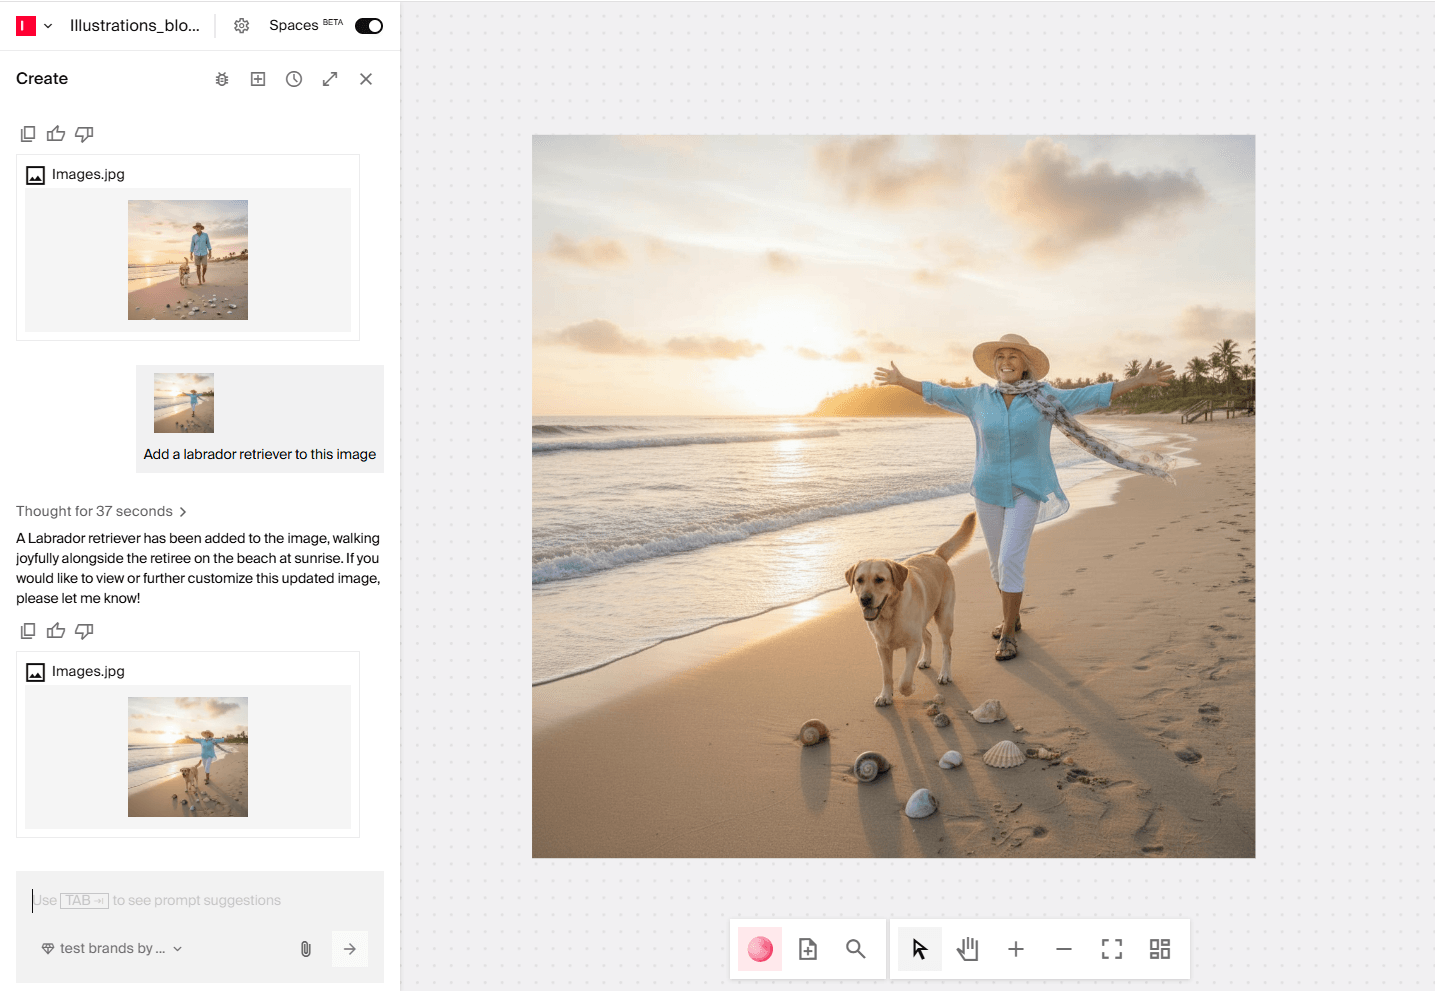
Task: Send the prompt with the arrow button
Action: point(349,948)
